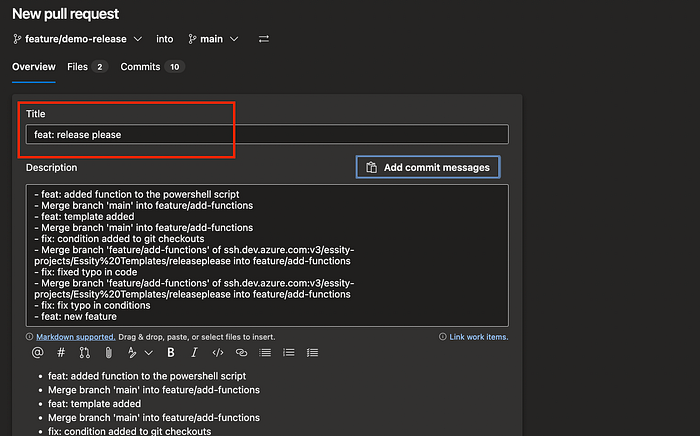
Task: Click the attach file paperclip icon
Action: 108,353
